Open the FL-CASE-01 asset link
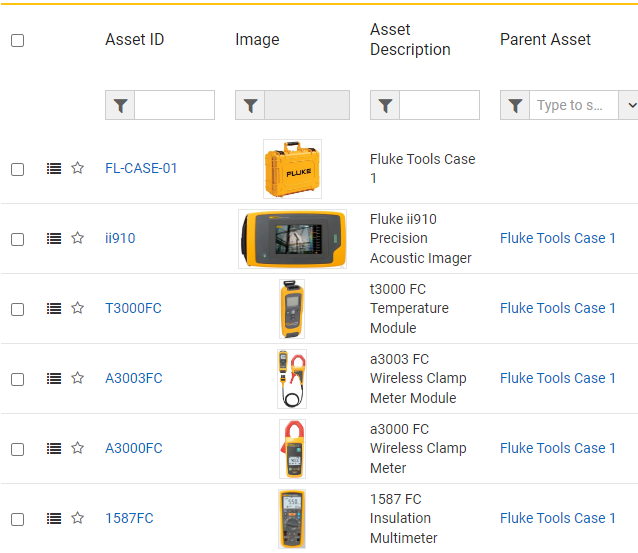This screenshot has height=553, width=638. (x=141, y=168)
